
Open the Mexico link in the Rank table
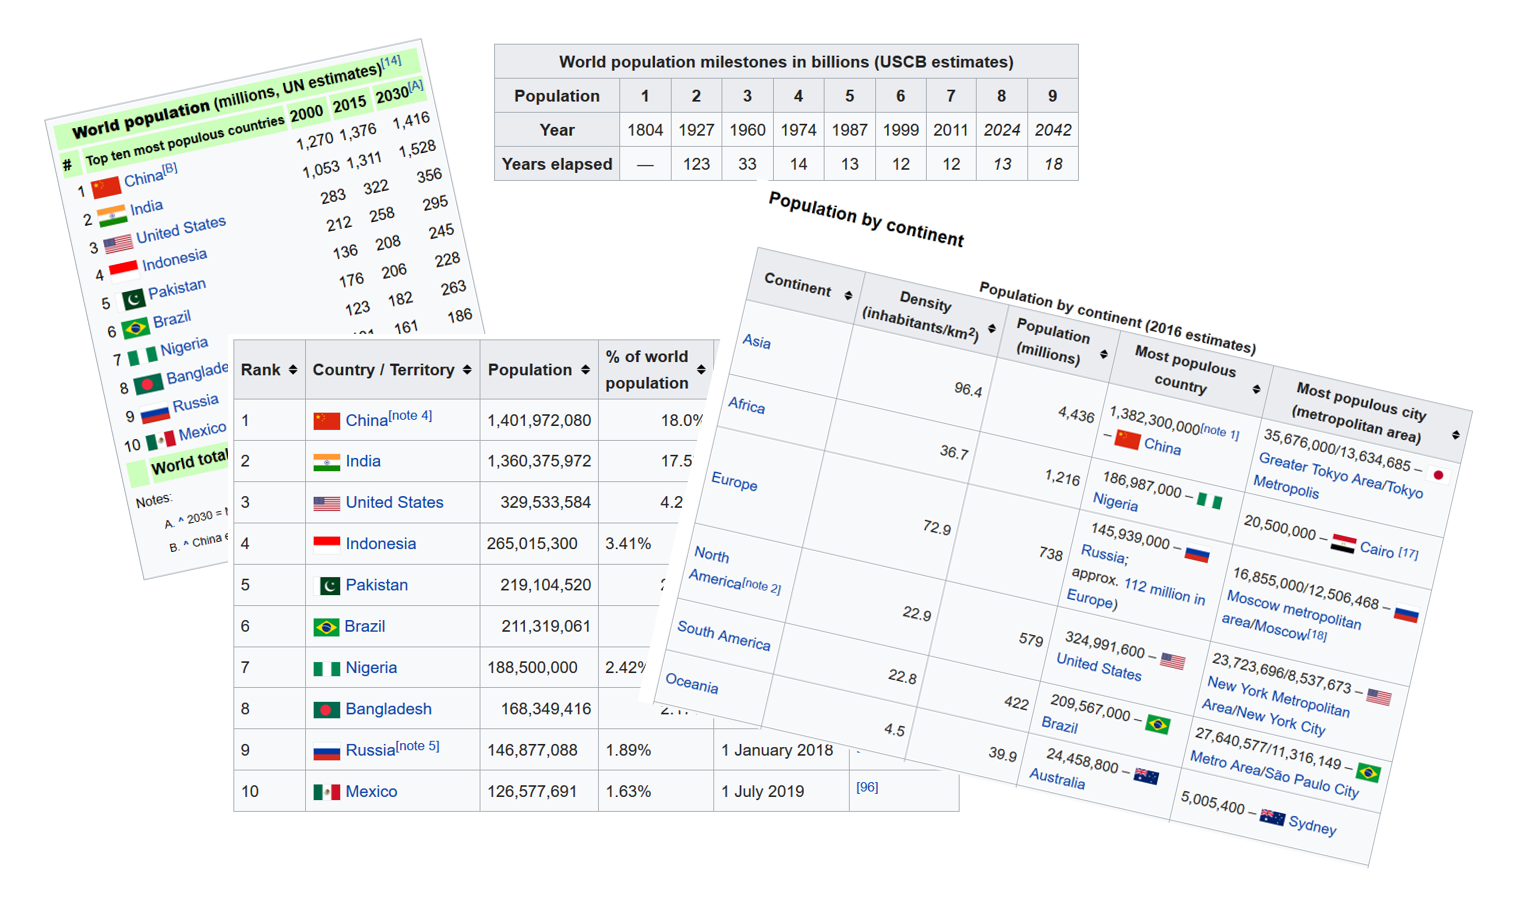coord(371,792)
